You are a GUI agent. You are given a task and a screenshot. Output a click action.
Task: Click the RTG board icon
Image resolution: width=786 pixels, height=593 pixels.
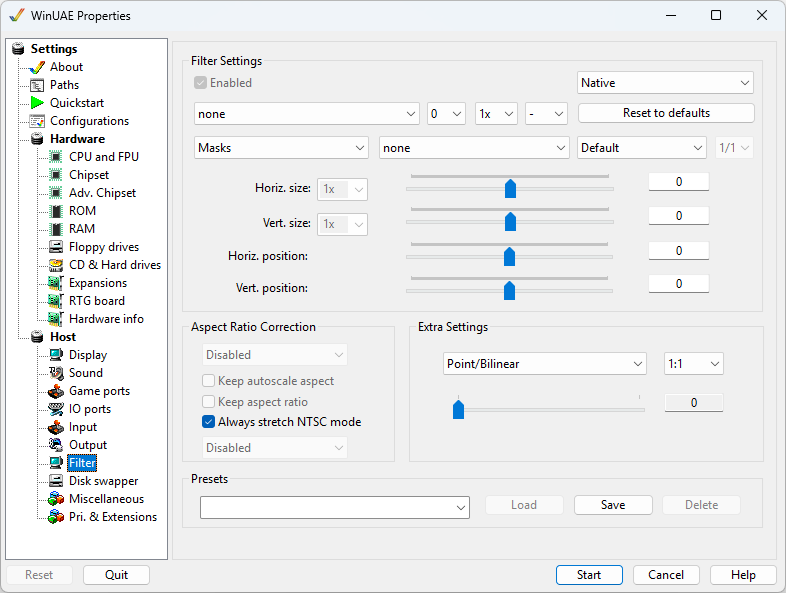coord(56,301)
